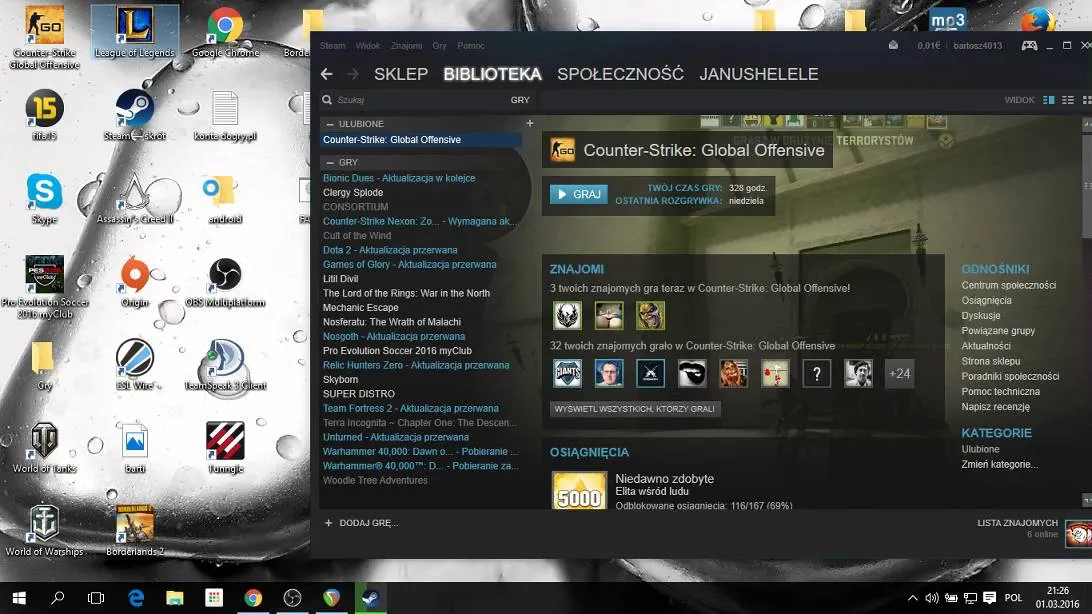Click the GRAJ play button
Screen dimensions: 1092x614
579,194
